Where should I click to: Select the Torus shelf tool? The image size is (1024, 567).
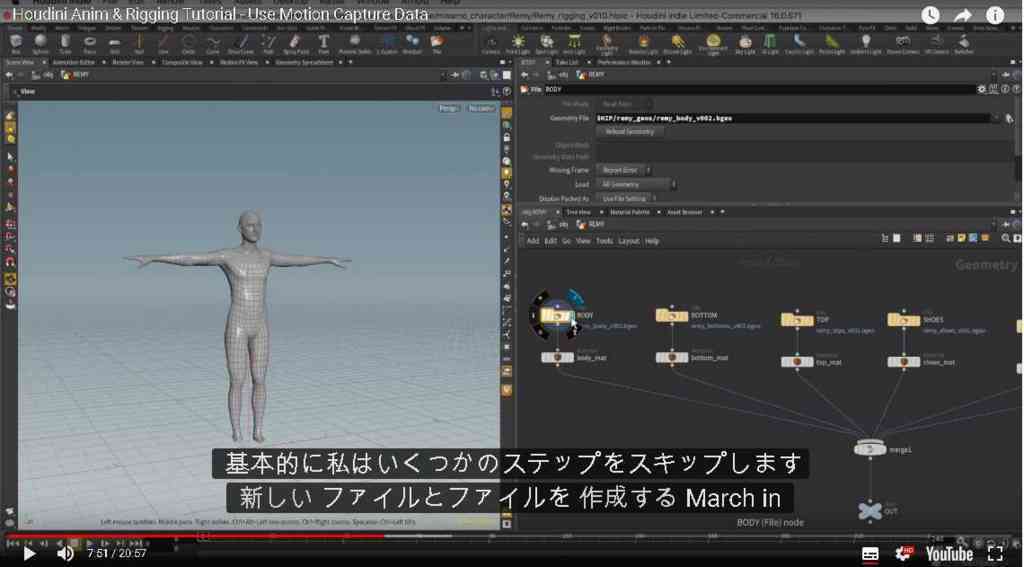[x=90, y=44]
